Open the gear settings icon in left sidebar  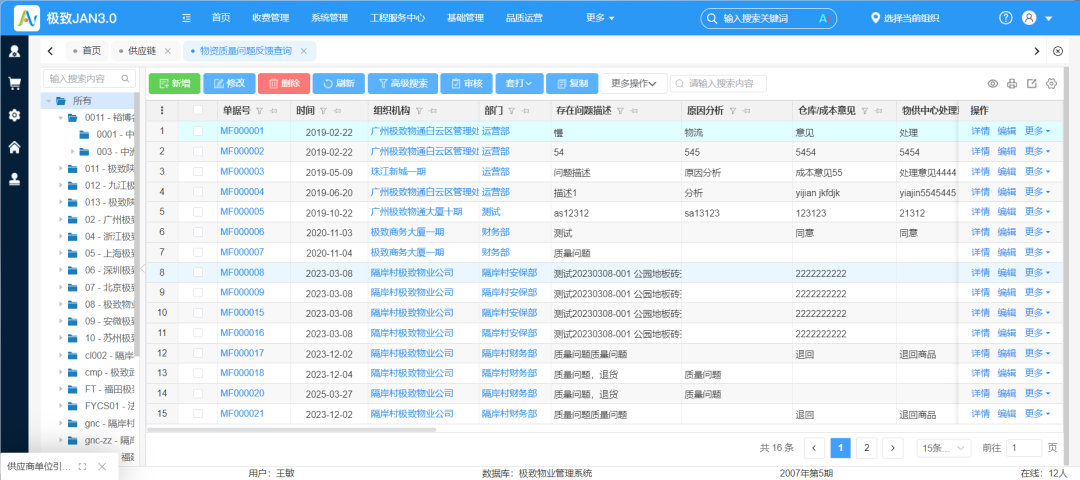(14, 115)
